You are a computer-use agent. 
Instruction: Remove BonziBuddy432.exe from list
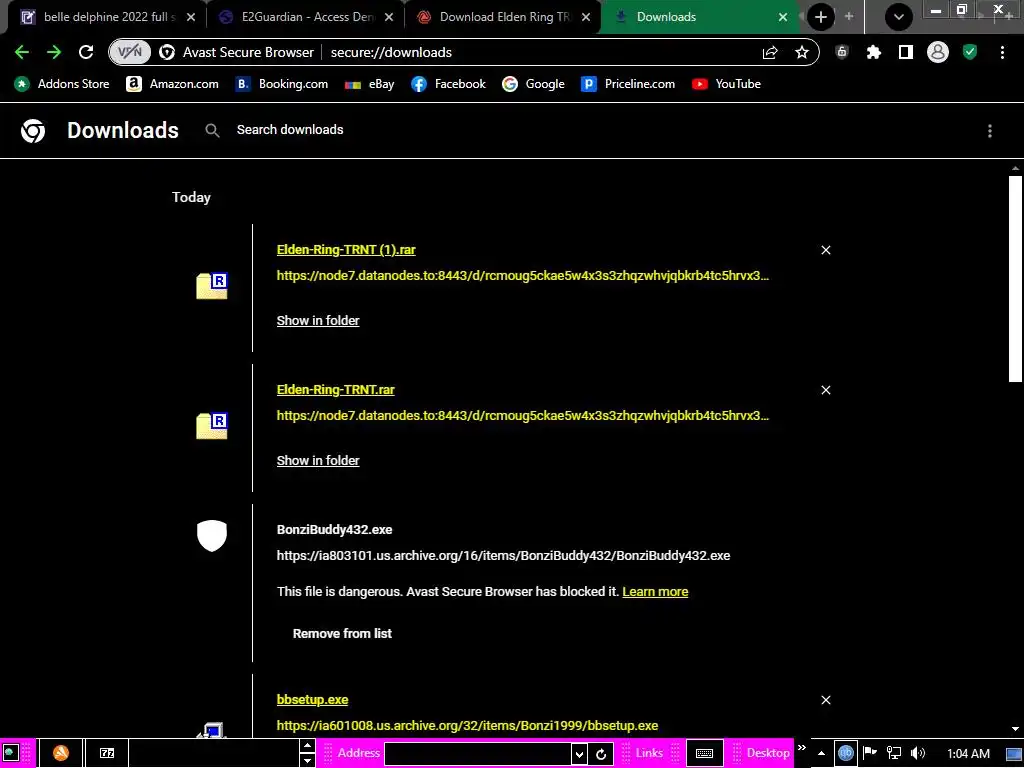pyautogui.click(x=342, y=633)
